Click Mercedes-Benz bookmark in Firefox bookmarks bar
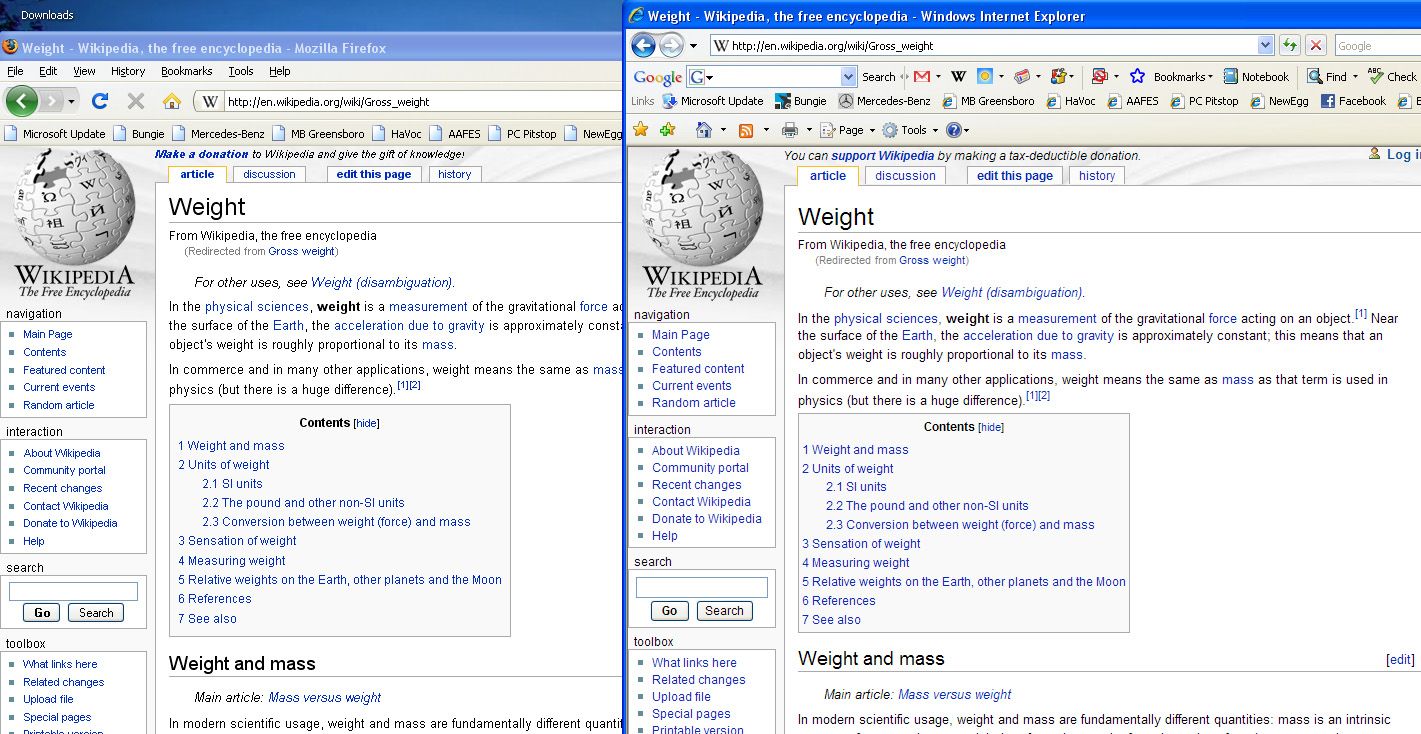 tap(217, 133)
